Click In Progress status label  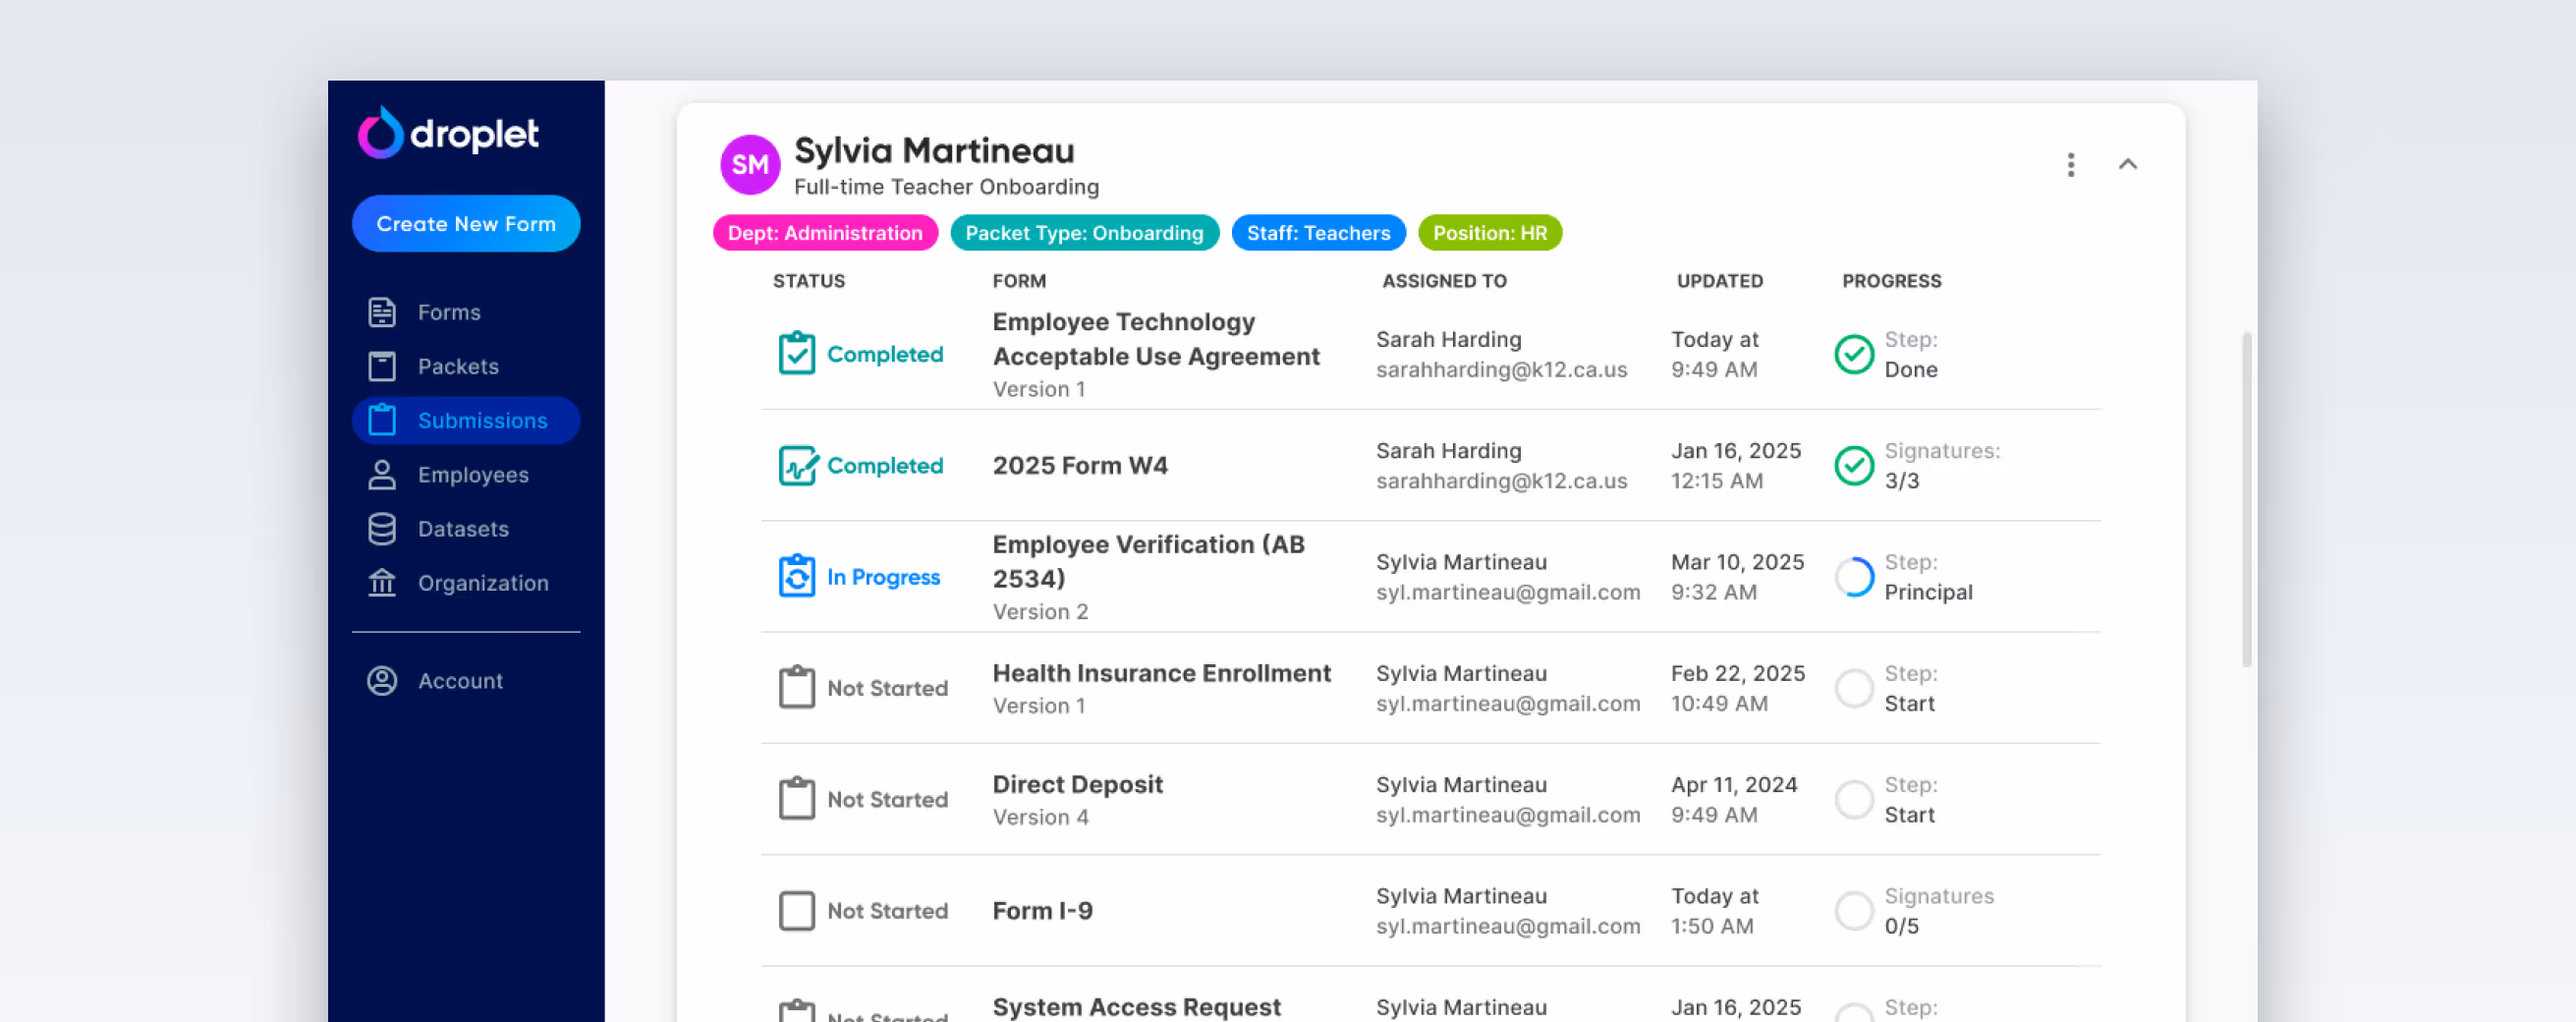pyautogui.click(x=883, y=576)
